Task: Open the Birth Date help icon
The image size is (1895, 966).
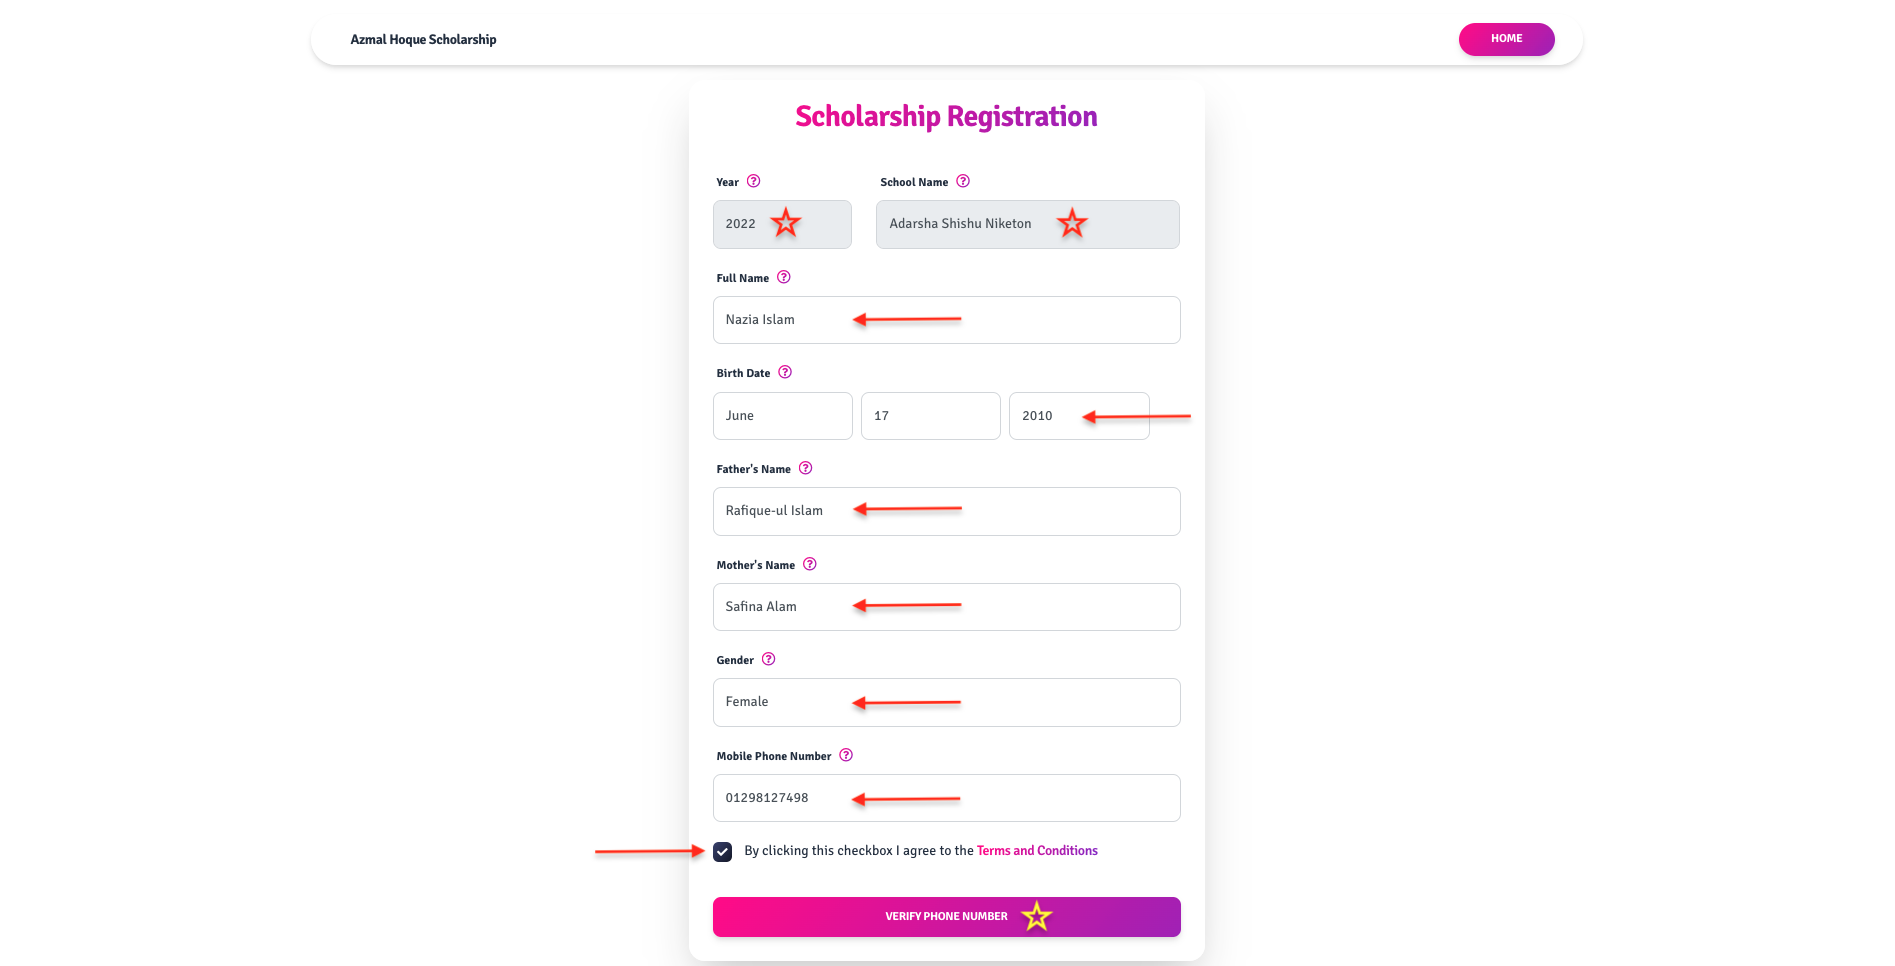Action: pyautogui.click(x=785, y=372)
